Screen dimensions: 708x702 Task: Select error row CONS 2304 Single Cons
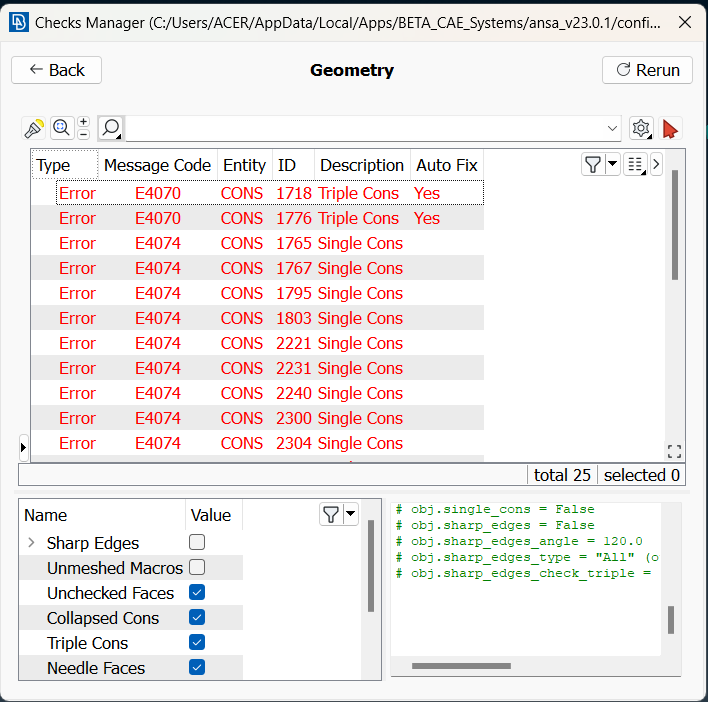(x=258, y=443)
